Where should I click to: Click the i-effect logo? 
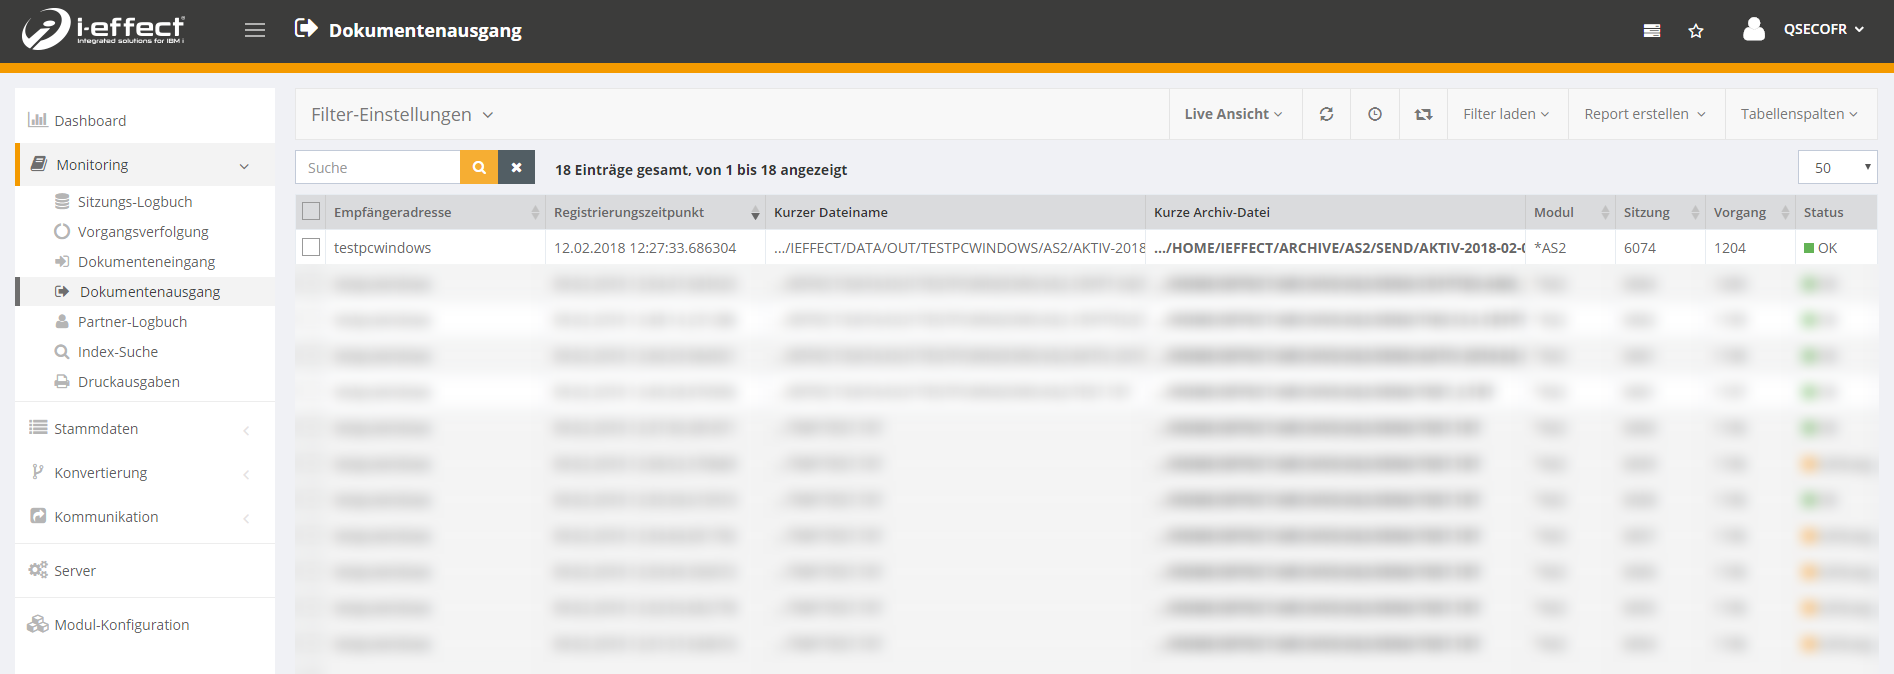(103, 29)
